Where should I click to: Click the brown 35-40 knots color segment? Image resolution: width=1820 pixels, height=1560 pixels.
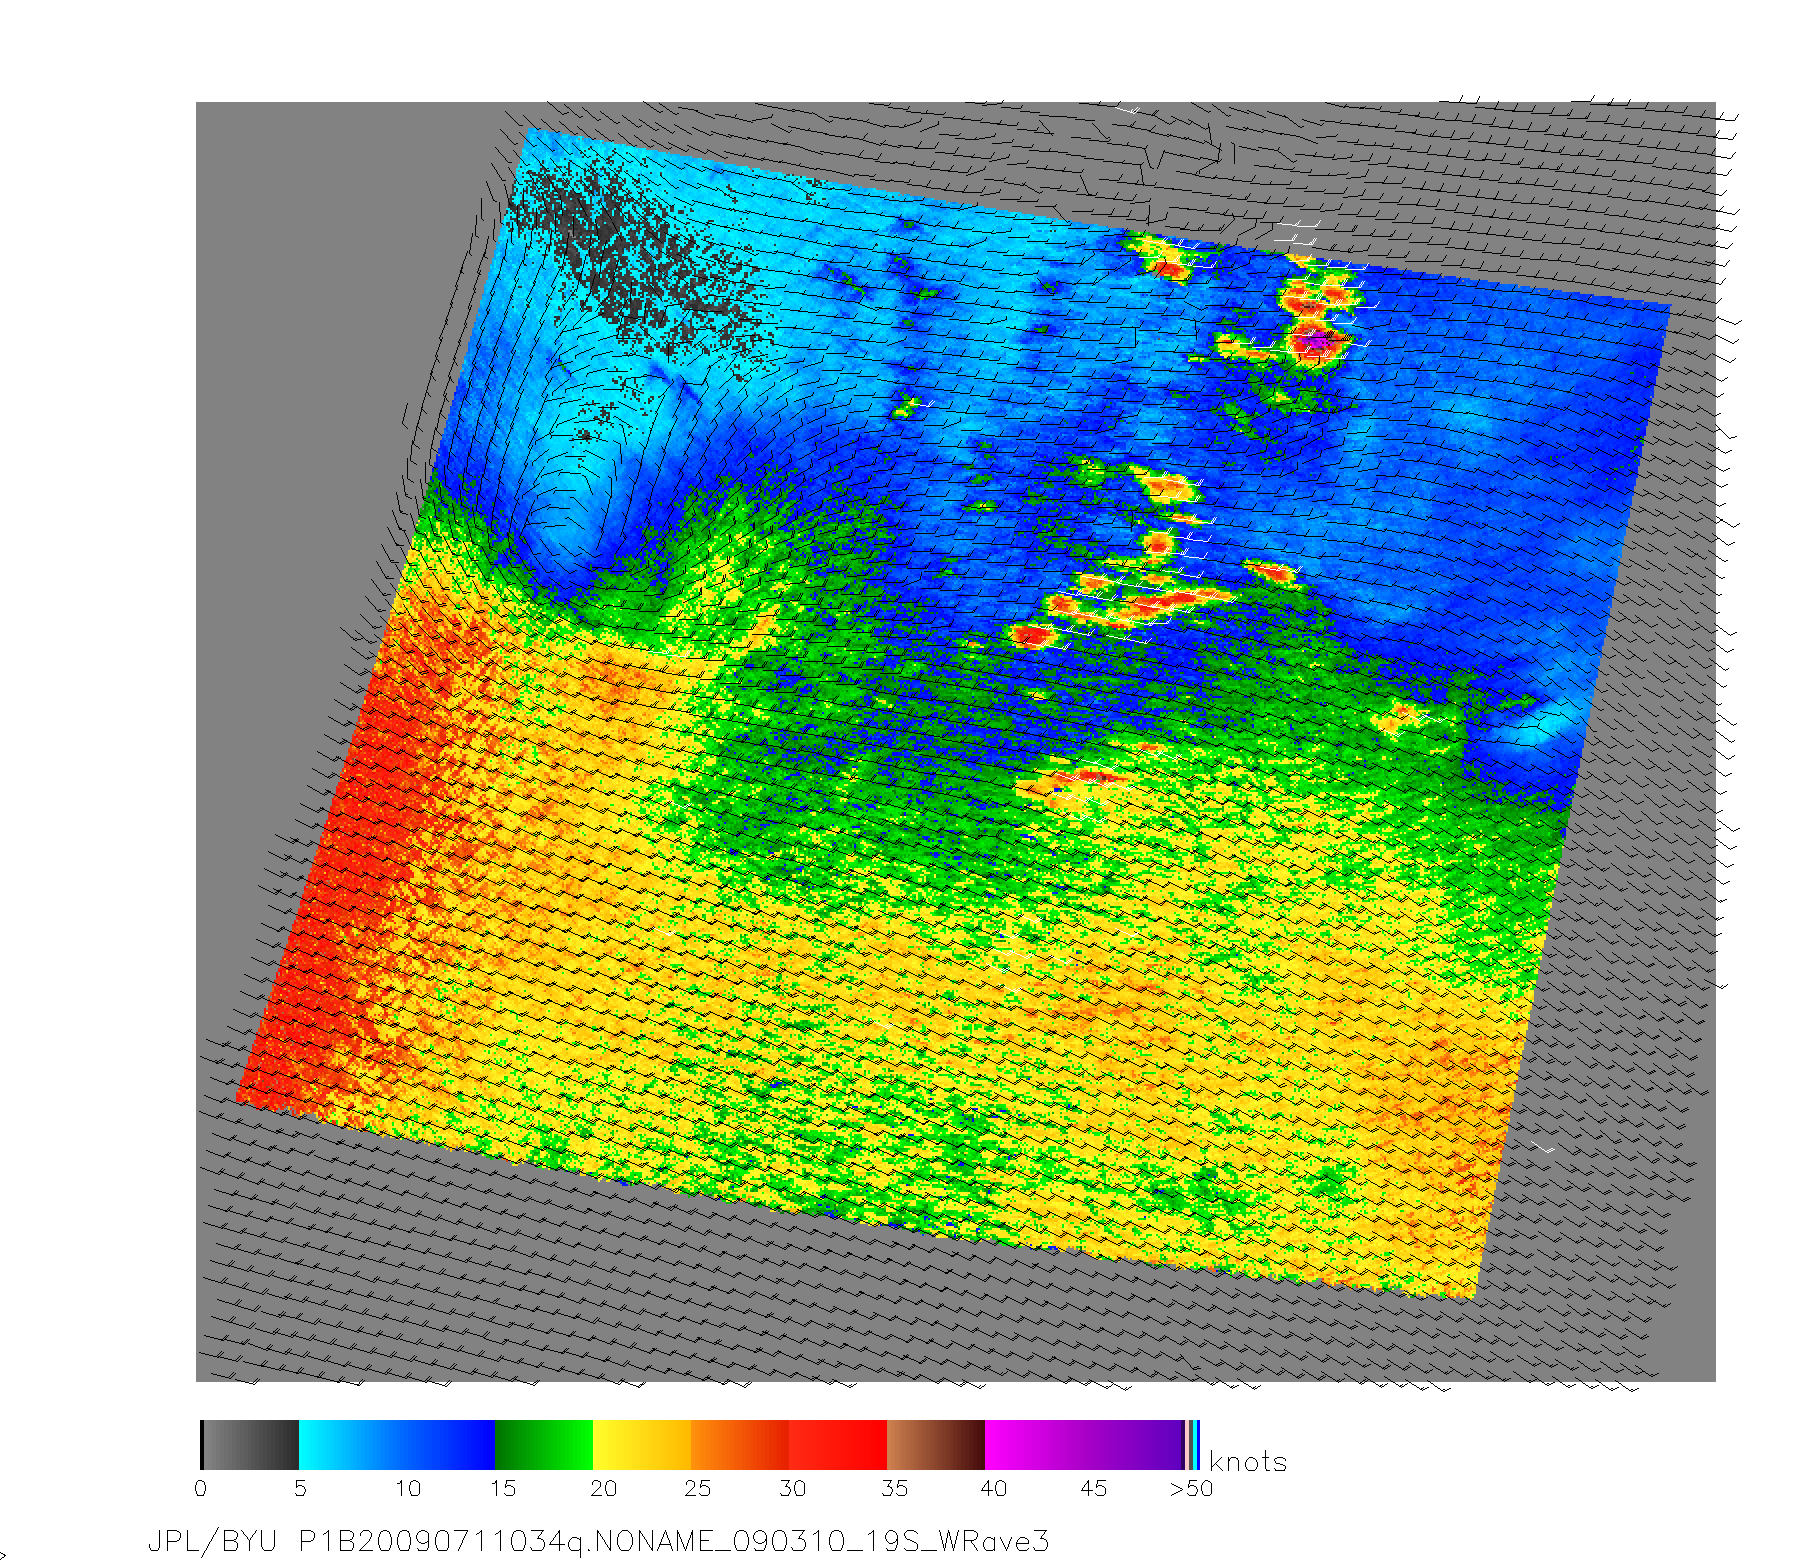click(937, 1445)
